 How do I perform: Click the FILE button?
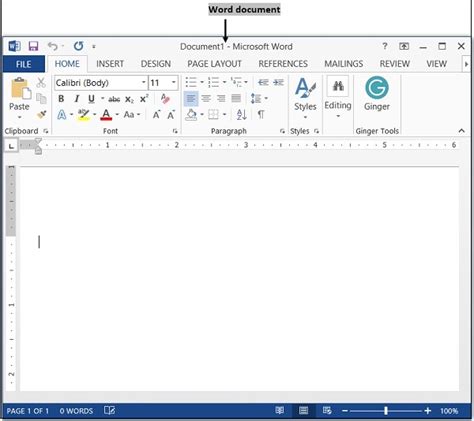(x=23, y=64)
